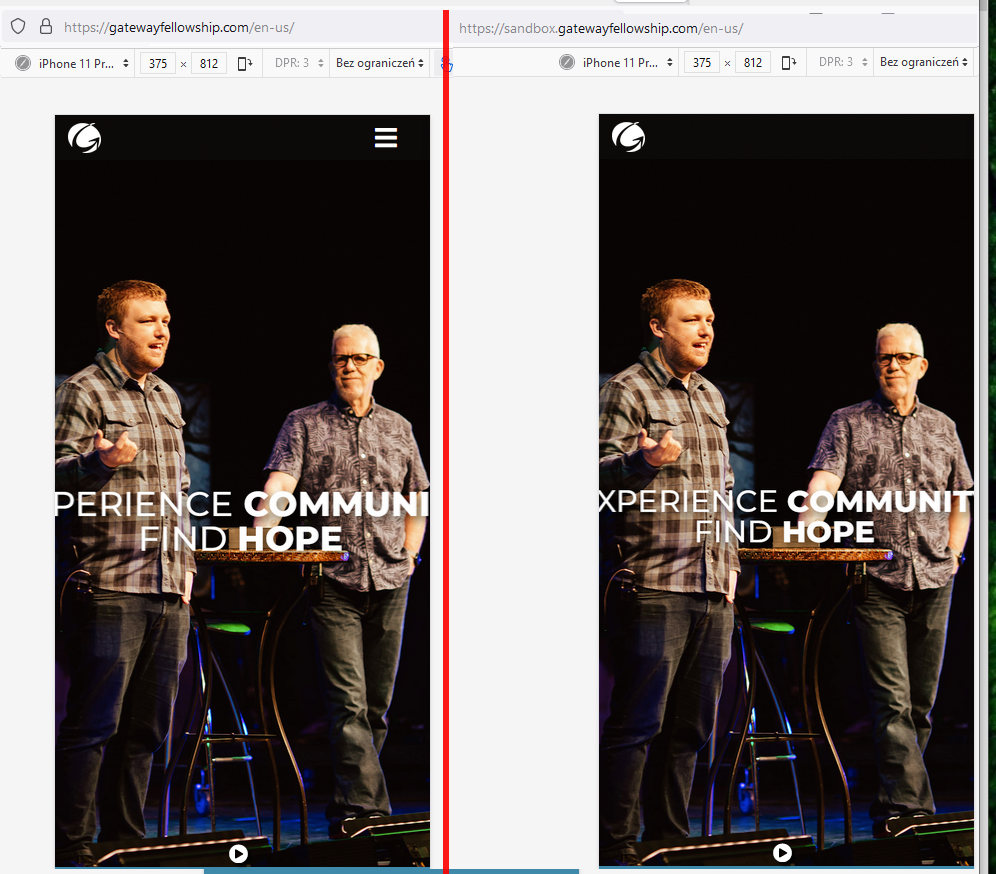The height and width of the screenshot is (874, 996).
Task: Click the FIND HOPE headline on right site
Action: 785,532
